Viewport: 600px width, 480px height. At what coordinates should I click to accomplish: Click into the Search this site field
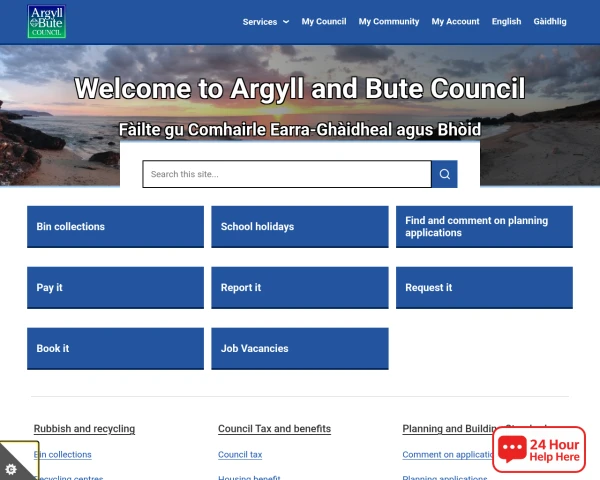point(287,174)
